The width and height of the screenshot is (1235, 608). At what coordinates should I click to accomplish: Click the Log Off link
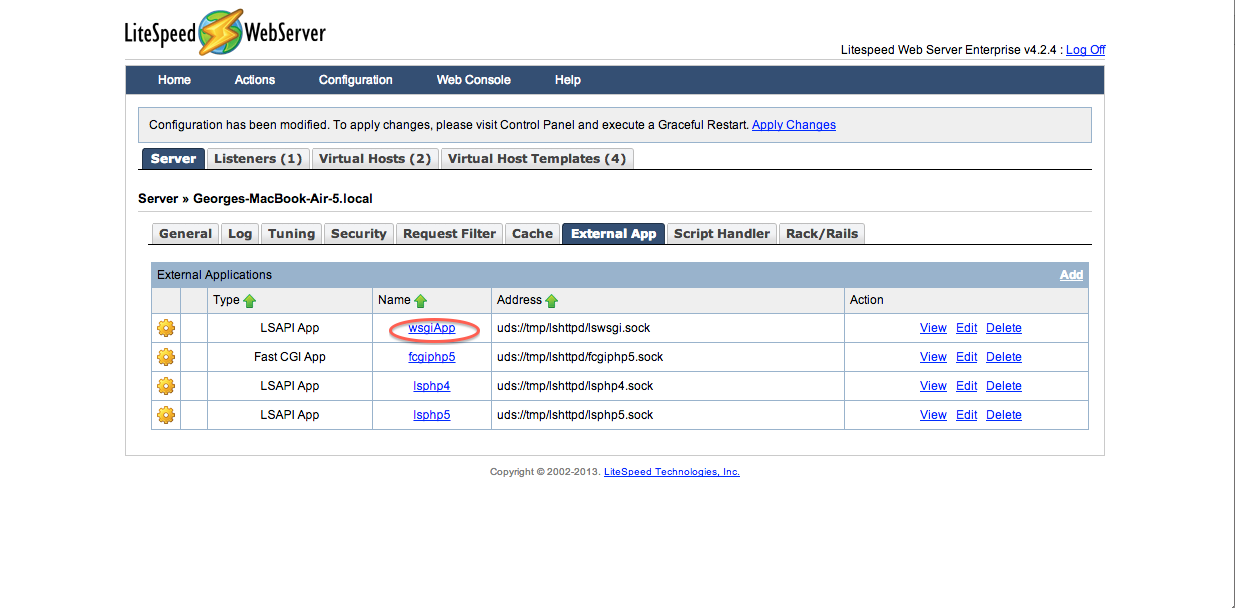(1086, 50)
